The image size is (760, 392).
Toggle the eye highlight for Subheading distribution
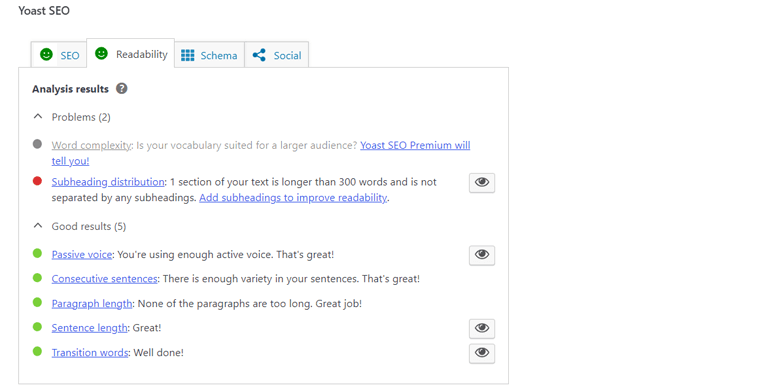point(482,183)
